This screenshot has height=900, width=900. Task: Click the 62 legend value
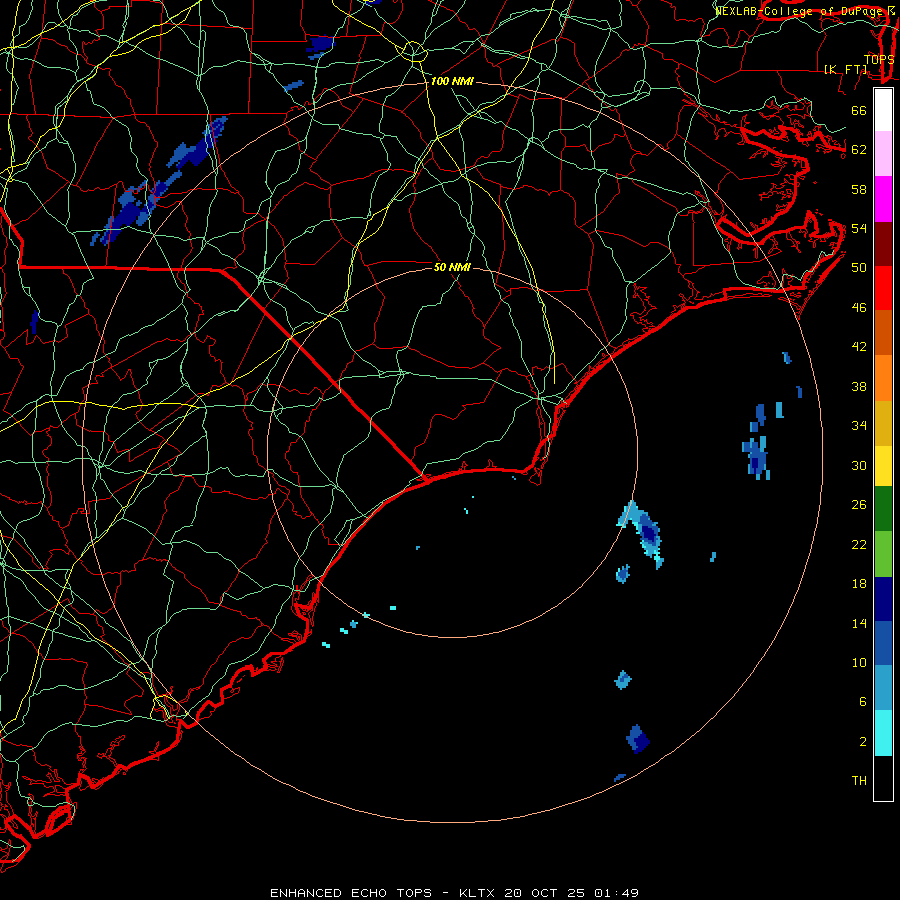(x=859, y=149)
